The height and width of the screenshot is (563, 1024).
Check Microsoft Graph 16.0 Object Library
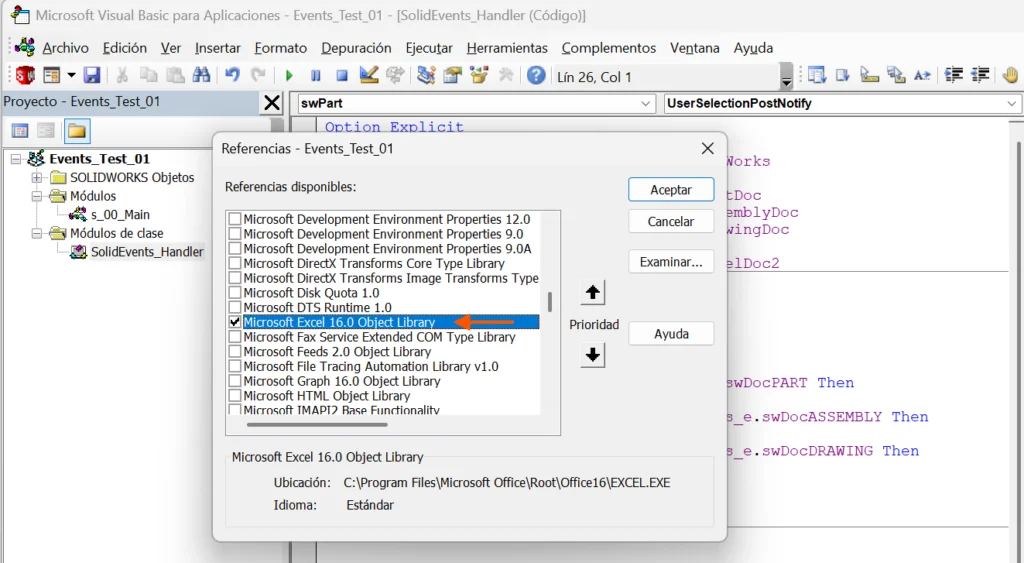pos(235,381)
